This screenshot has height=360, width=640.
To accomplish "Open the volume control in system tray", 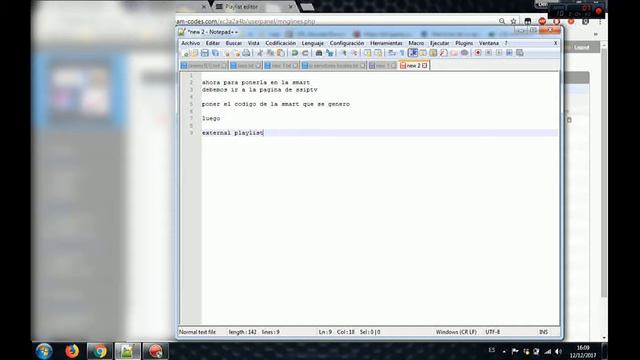I will click(558, 351).
